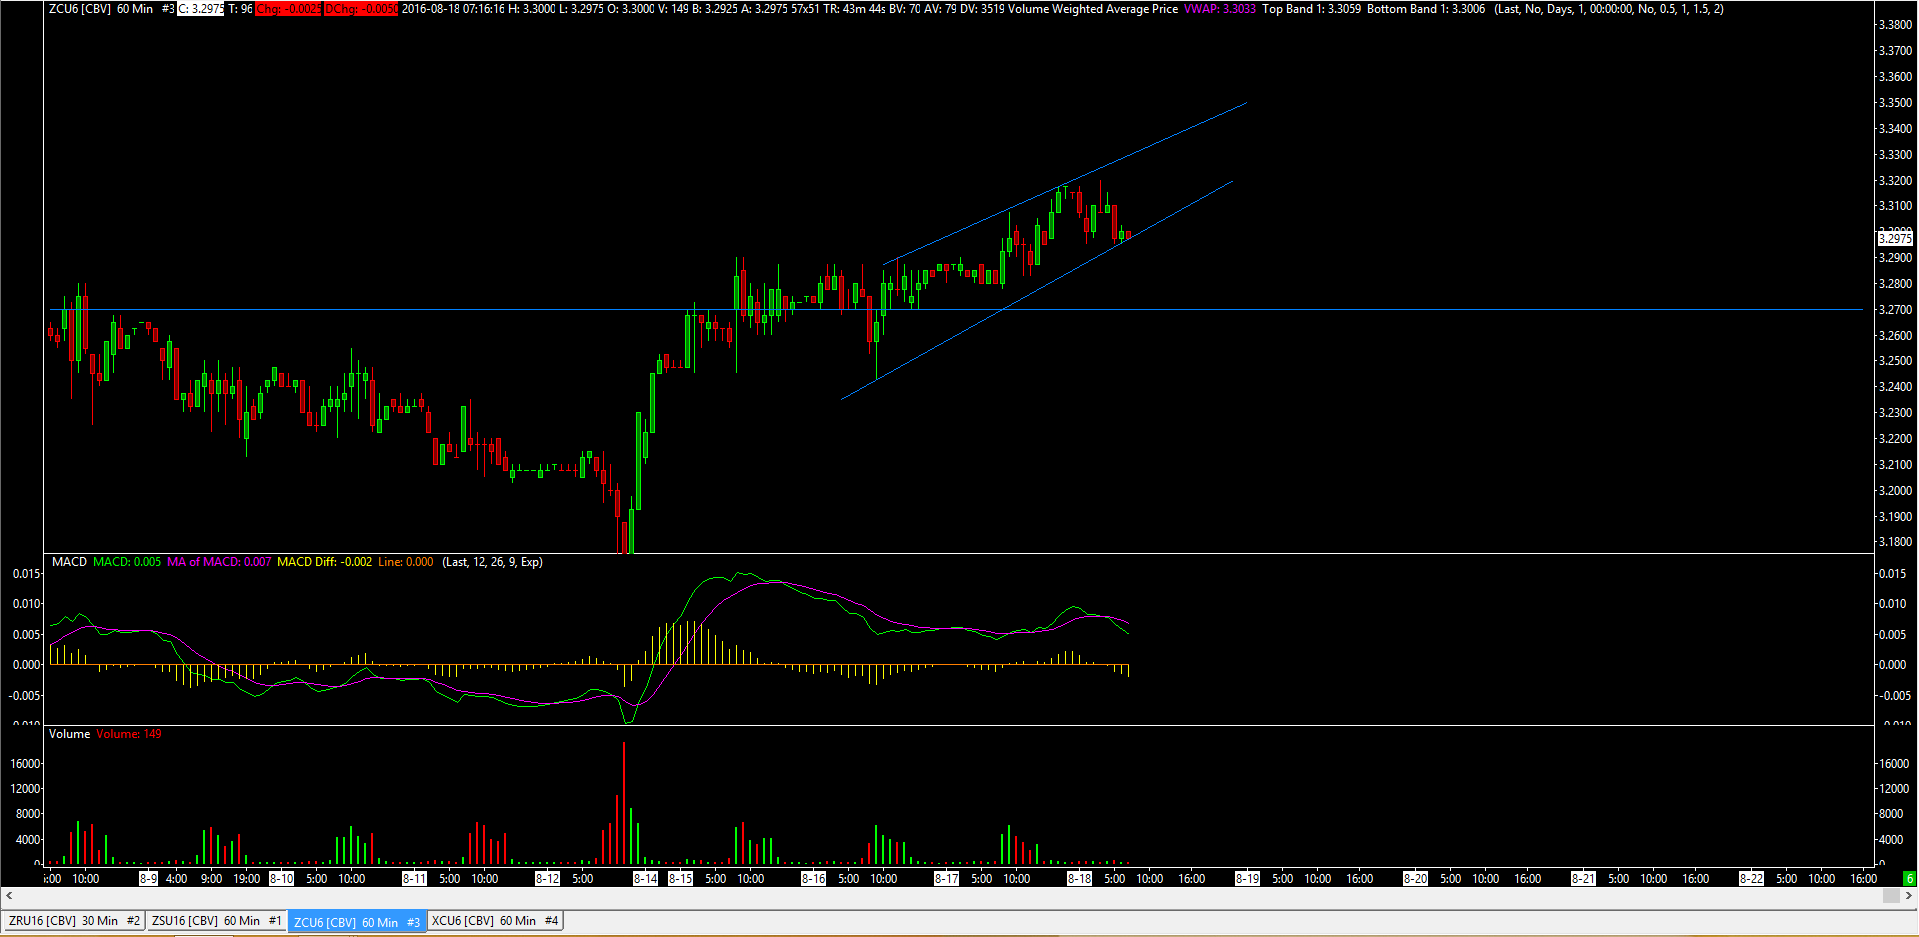Image resolution: width=1919 pixels, height=937 pixels.
Task: Click the 3.1800 price level on the price axis
Action: pyautogui.click(x=1895, y=542)
